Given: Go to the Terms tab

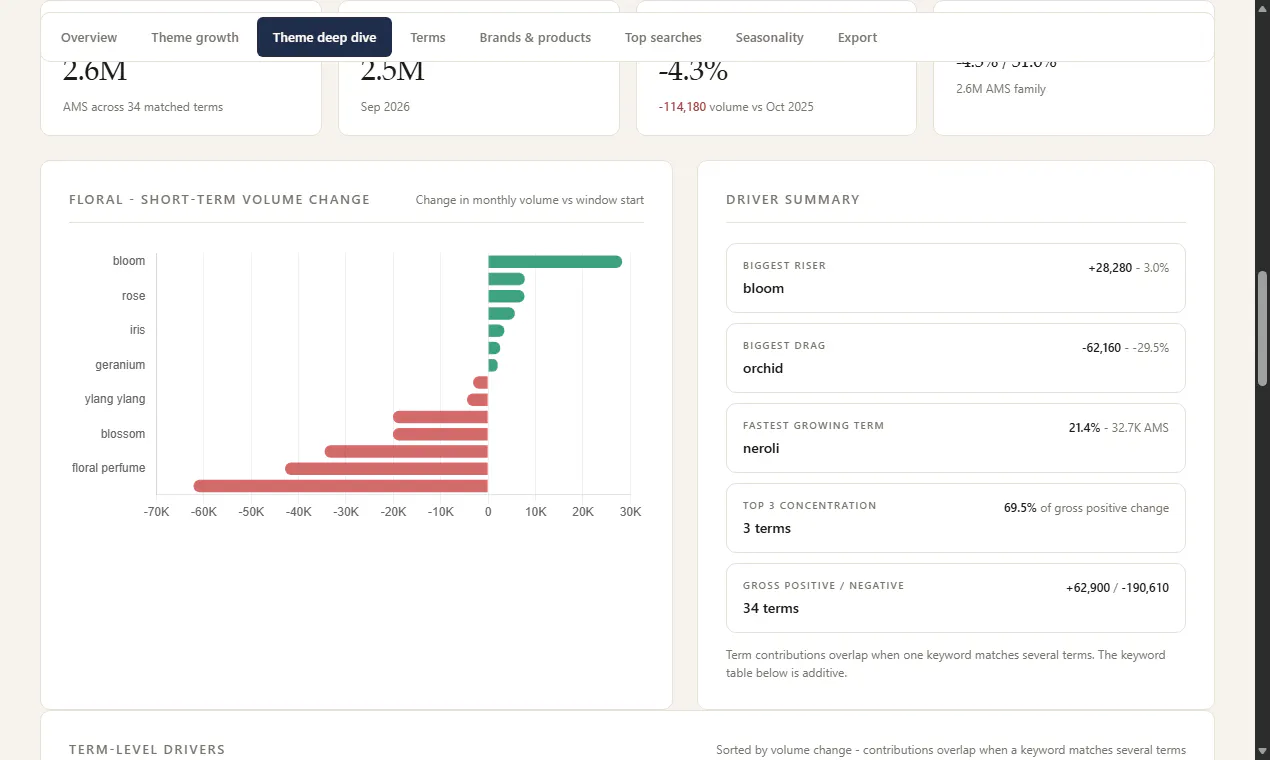Looking at the screenshot, I should tap(428, 37).
